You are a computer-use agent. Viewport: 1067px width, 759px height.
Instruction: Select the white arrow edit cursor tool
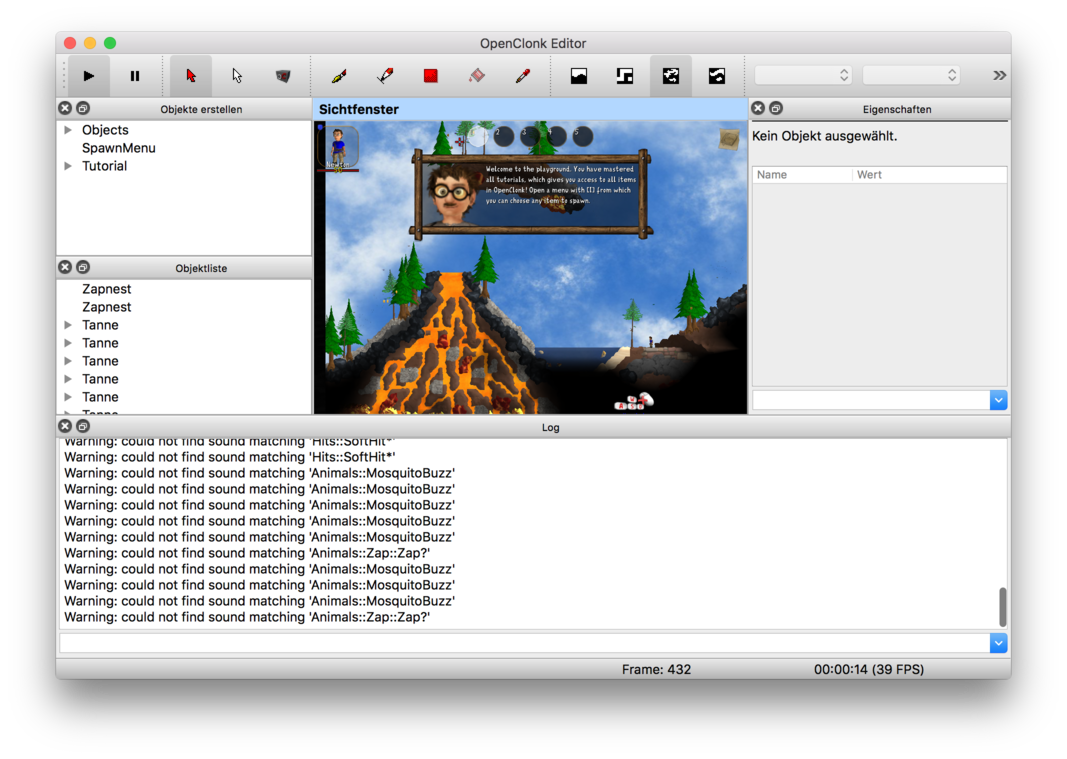pyautogui.click(x=237, y=76)
